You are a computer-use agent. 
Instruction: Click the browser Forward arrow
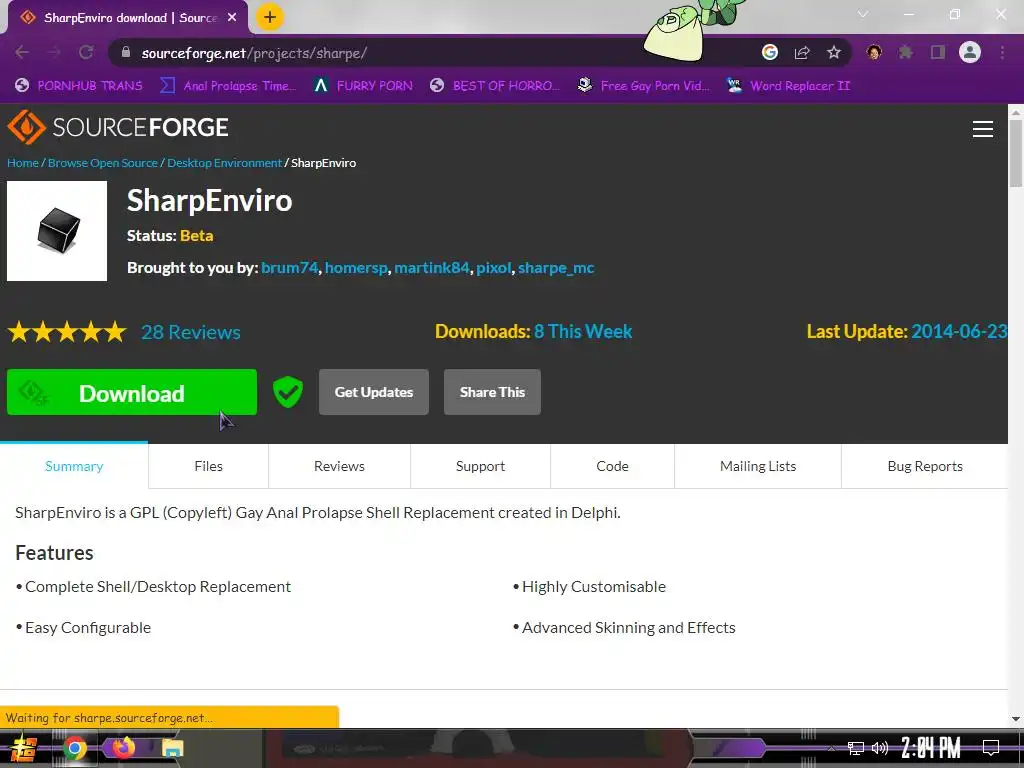[54, 53]
